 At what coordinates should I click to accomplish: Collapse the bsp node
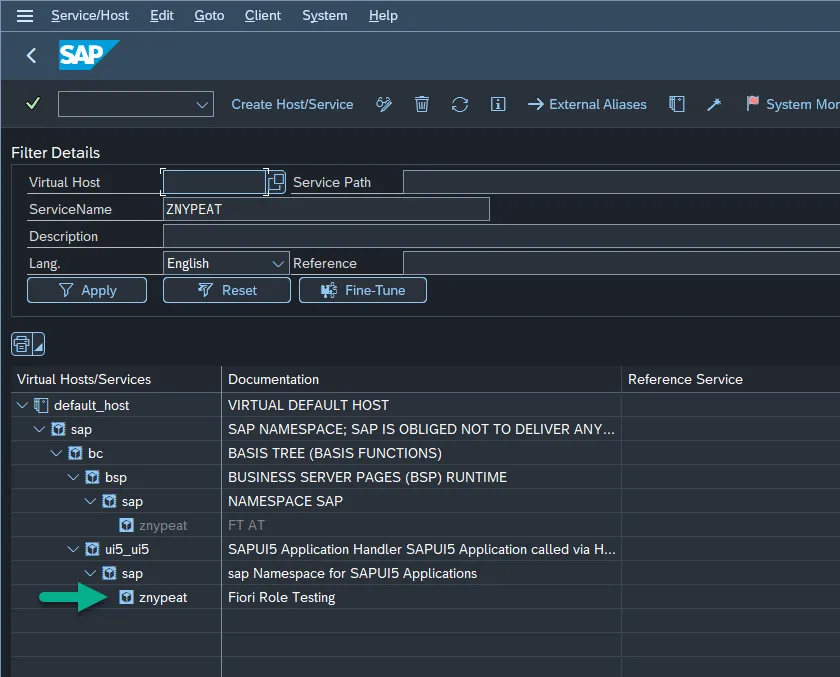73,477
